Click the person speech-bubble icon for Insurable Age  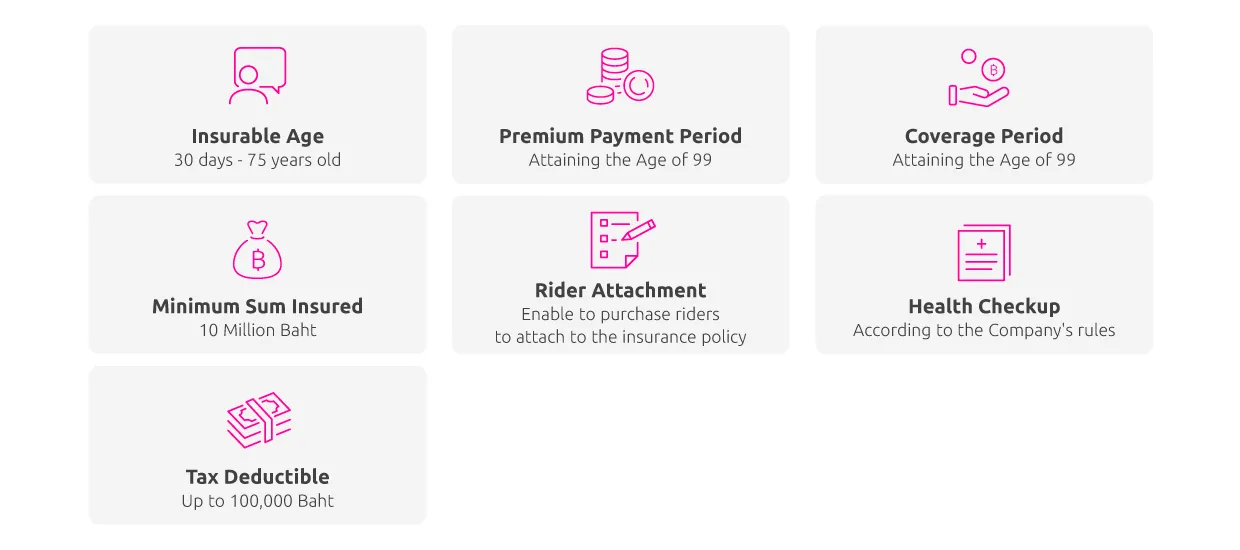(257, 76)
